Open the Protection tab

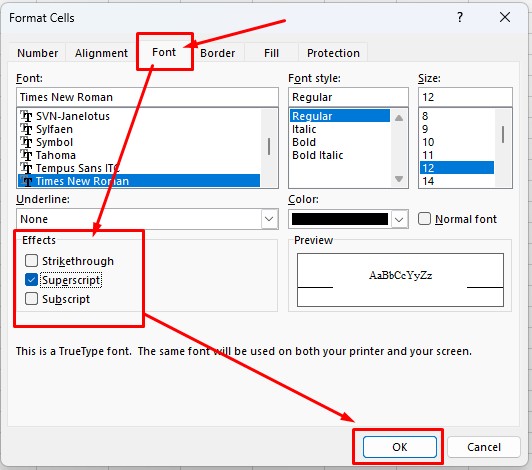[x=333, y=53]
